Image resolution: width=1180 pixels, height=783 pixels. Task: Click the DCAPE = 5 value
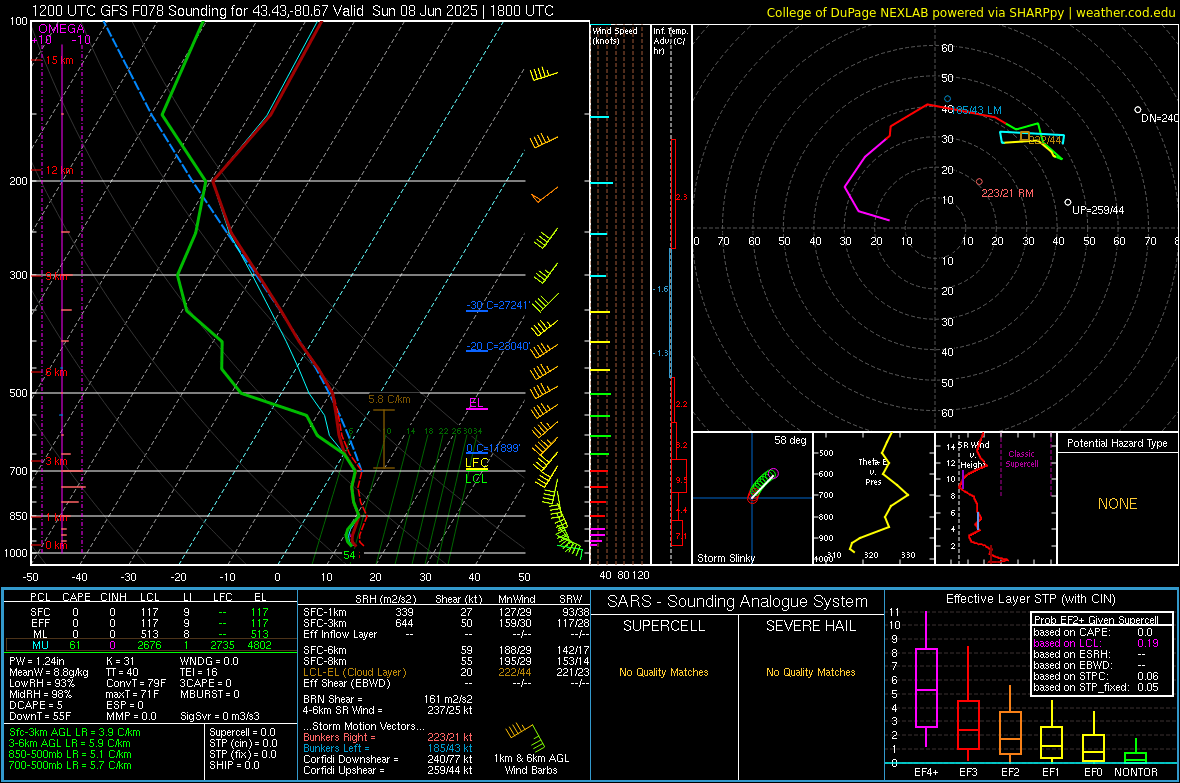(x=35, y=705)
